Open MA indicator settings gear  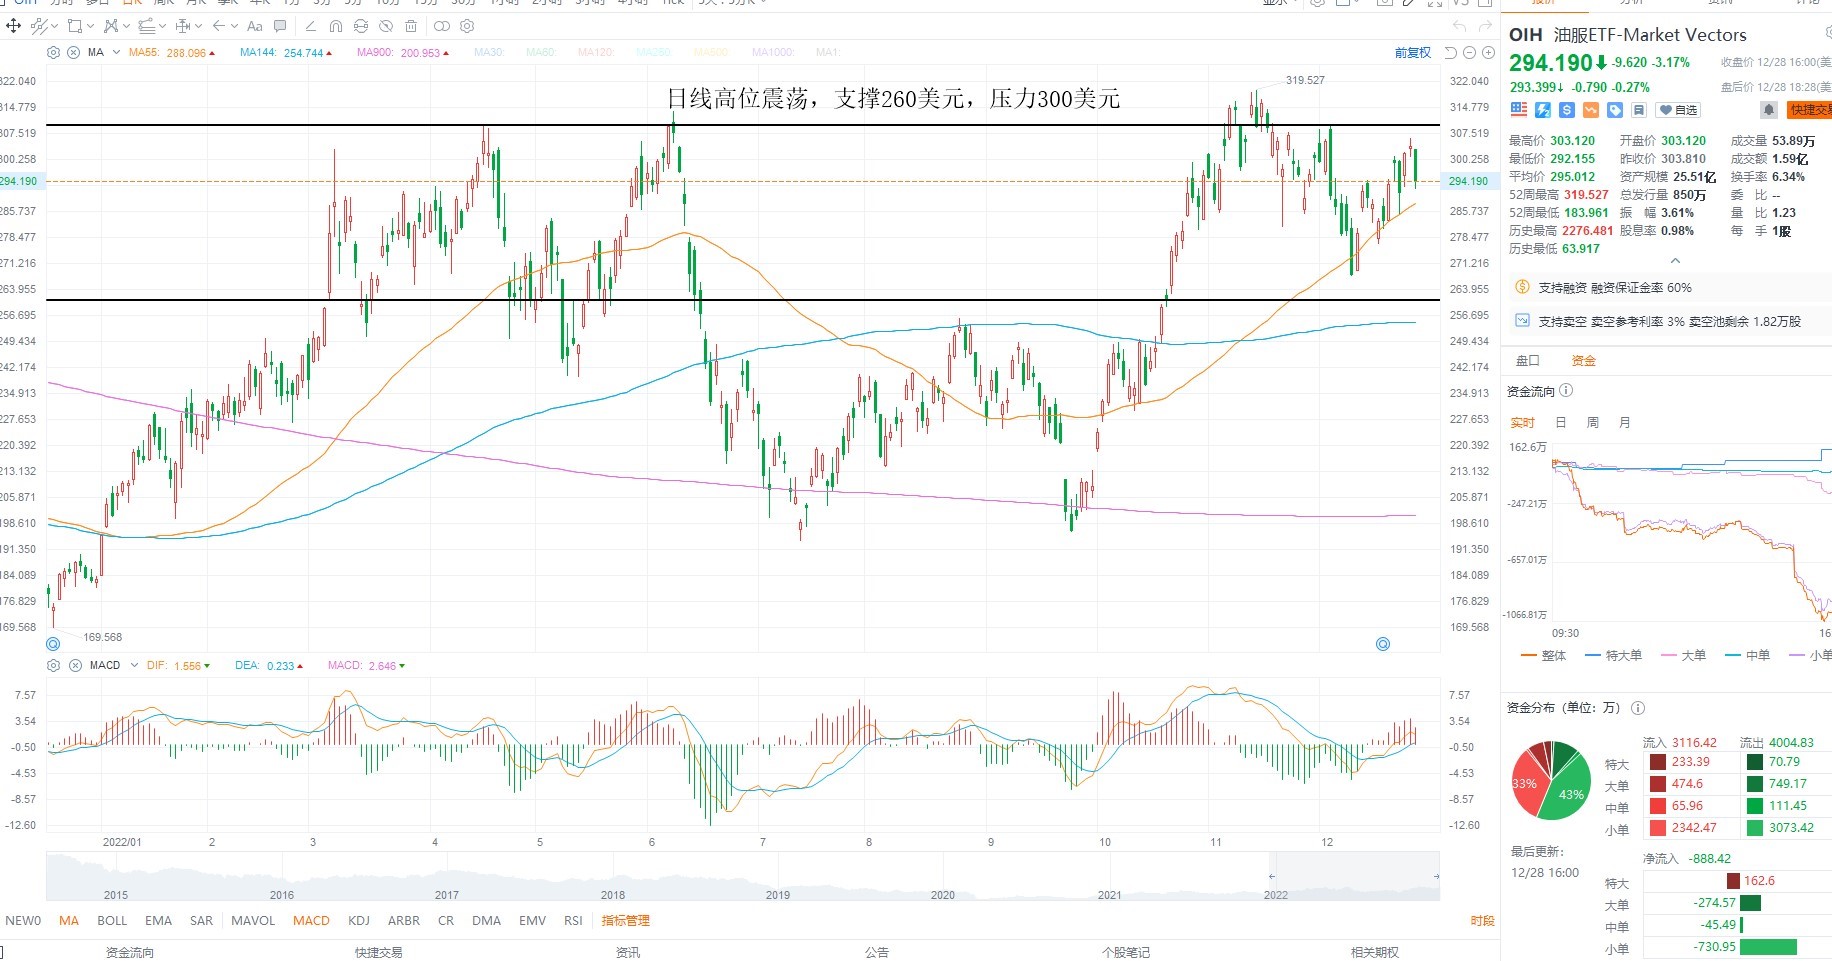point(54,52)
